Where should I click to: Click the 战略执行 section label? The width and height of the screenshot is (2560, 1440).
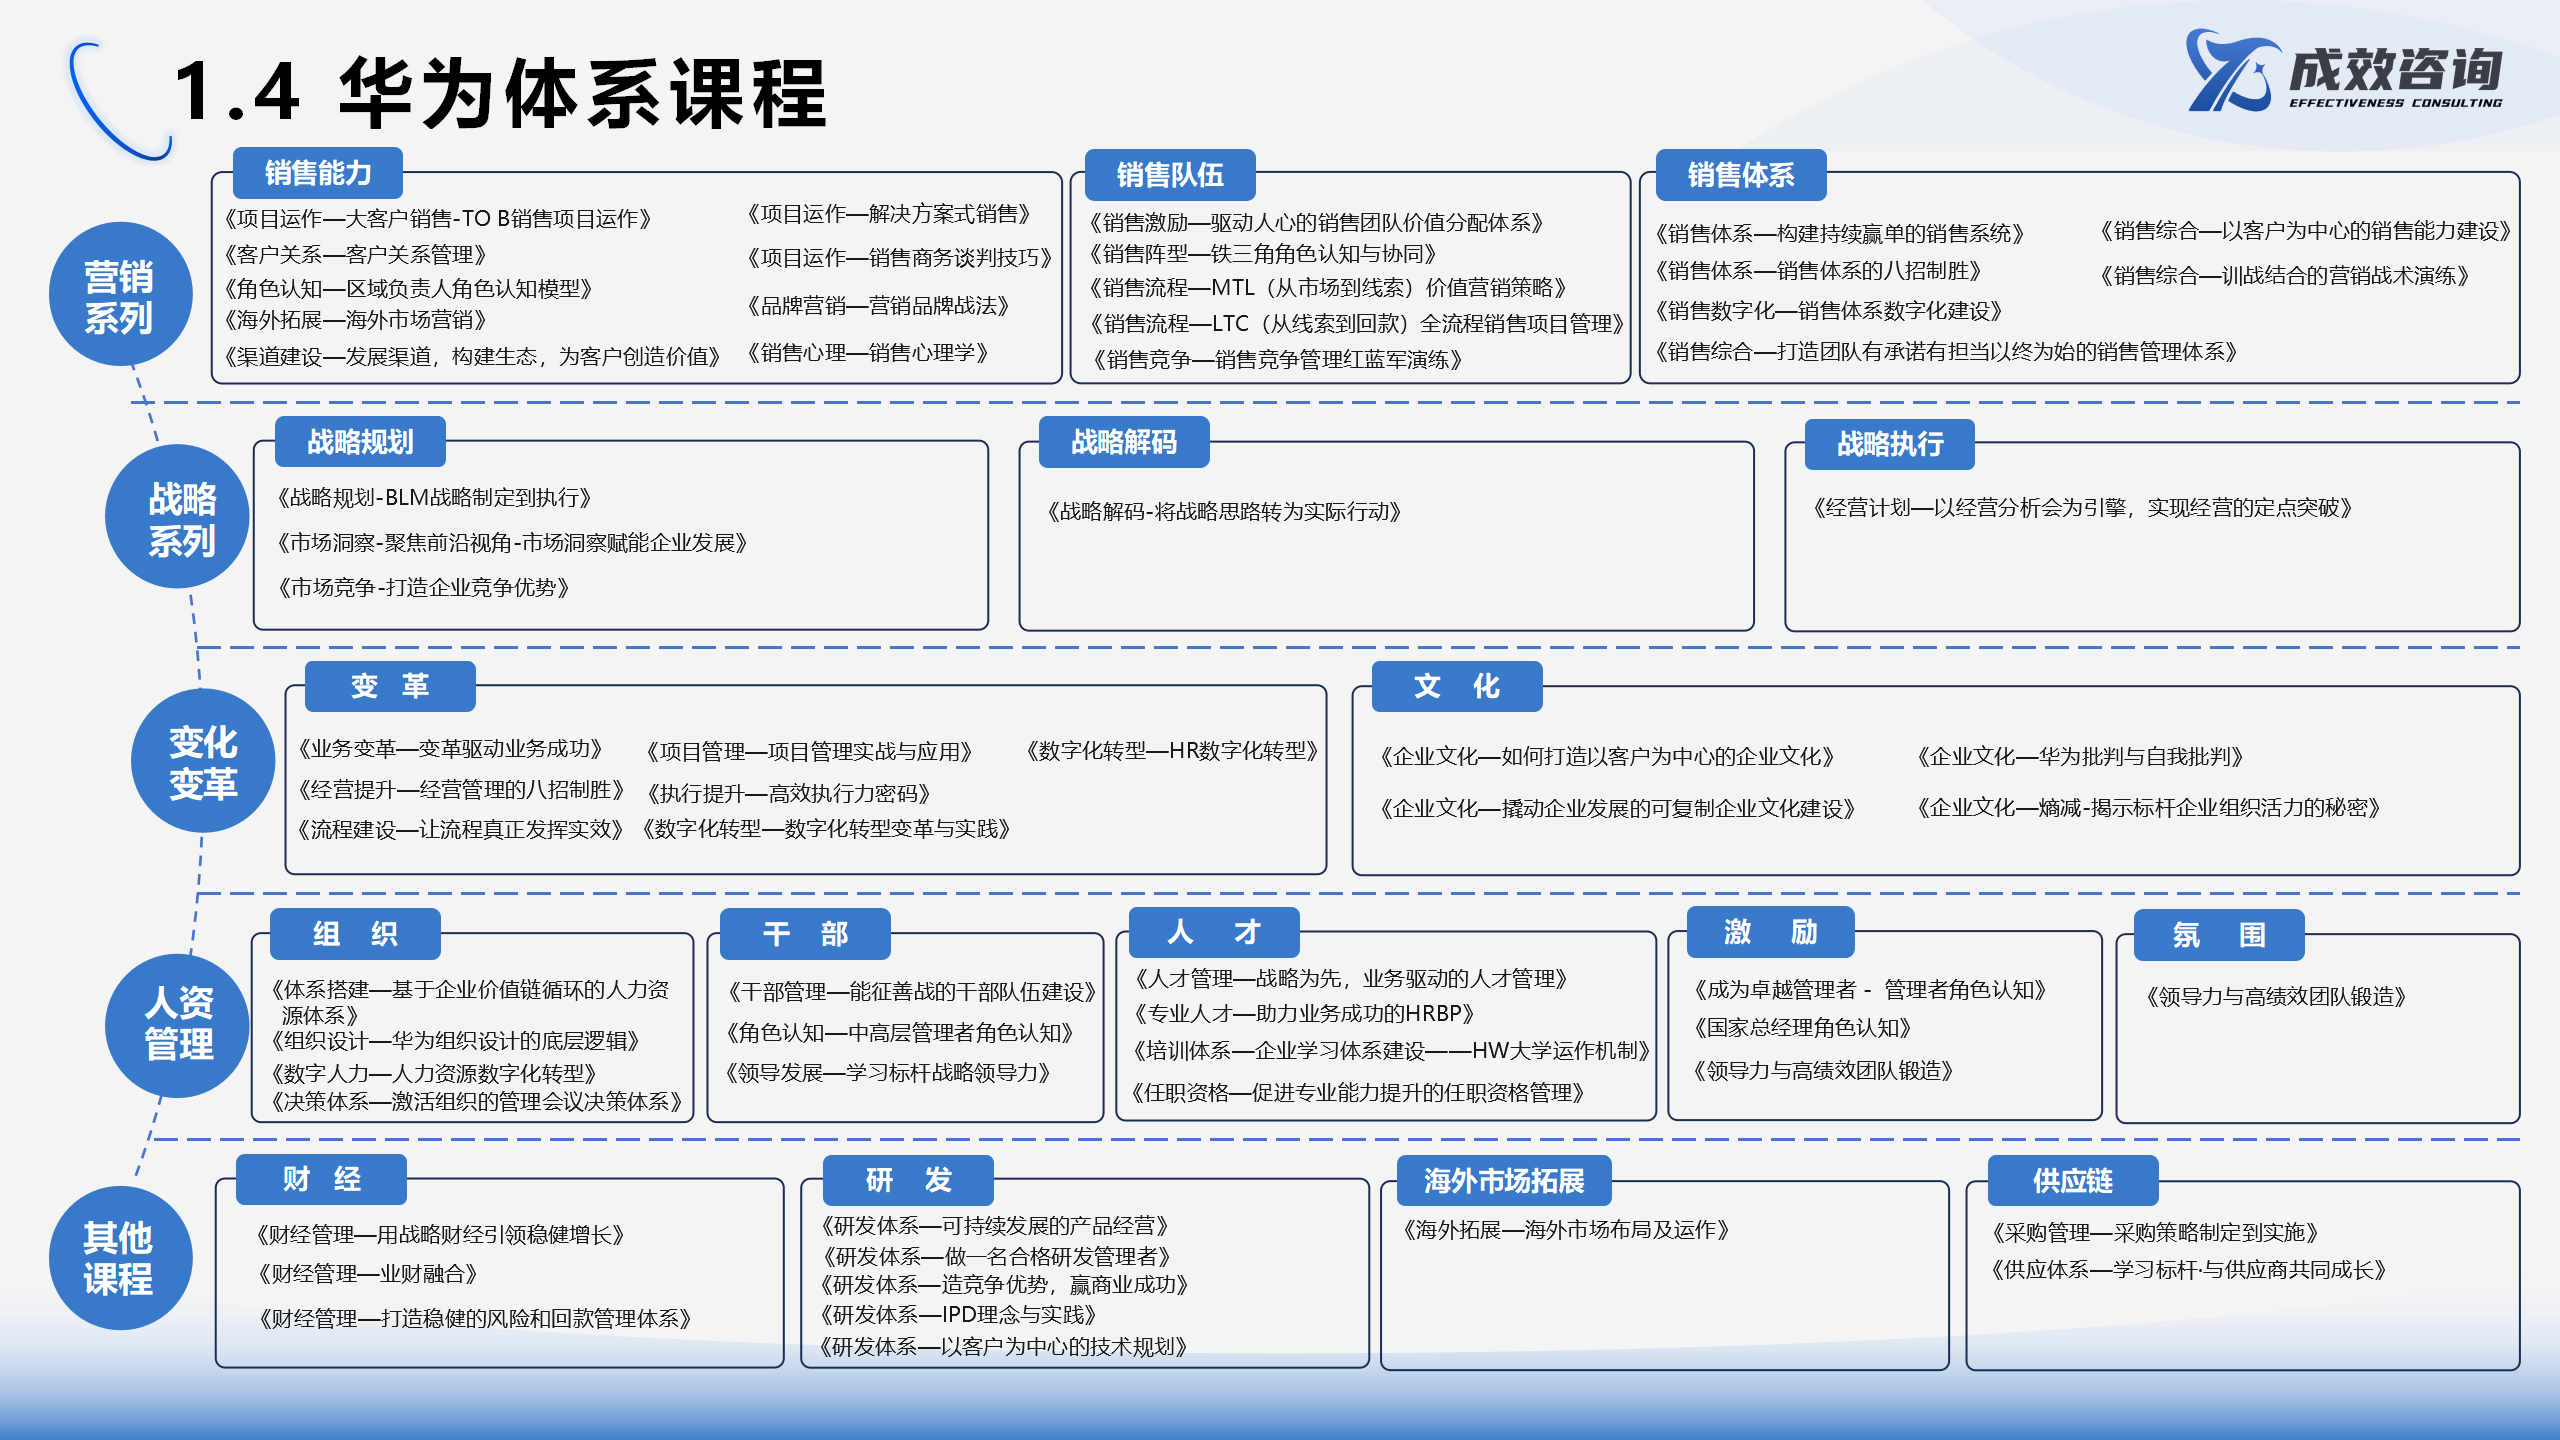pos(1890,444)
